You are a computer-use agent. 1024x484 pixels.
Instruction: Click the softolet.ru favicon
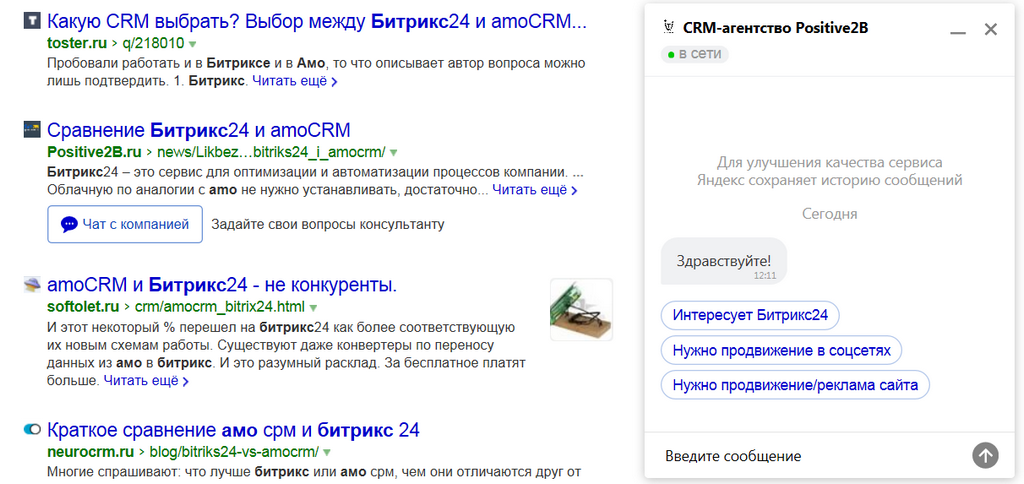[x=32, y=284]
